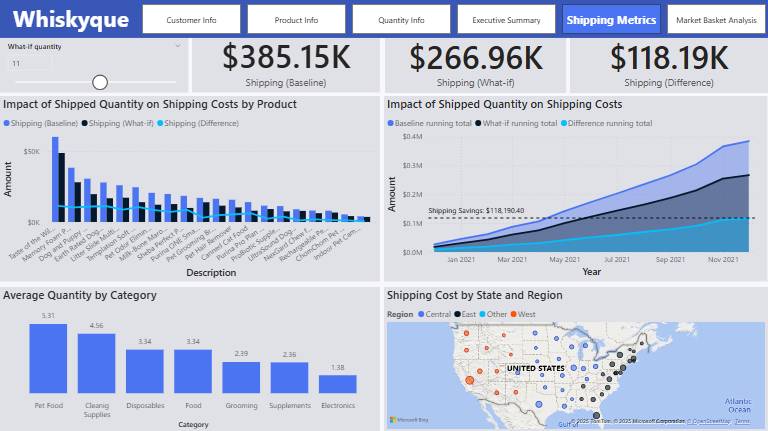Go to the Executive Summary tab
Viewport: 768px width, 431px height.
coord(506,20)
